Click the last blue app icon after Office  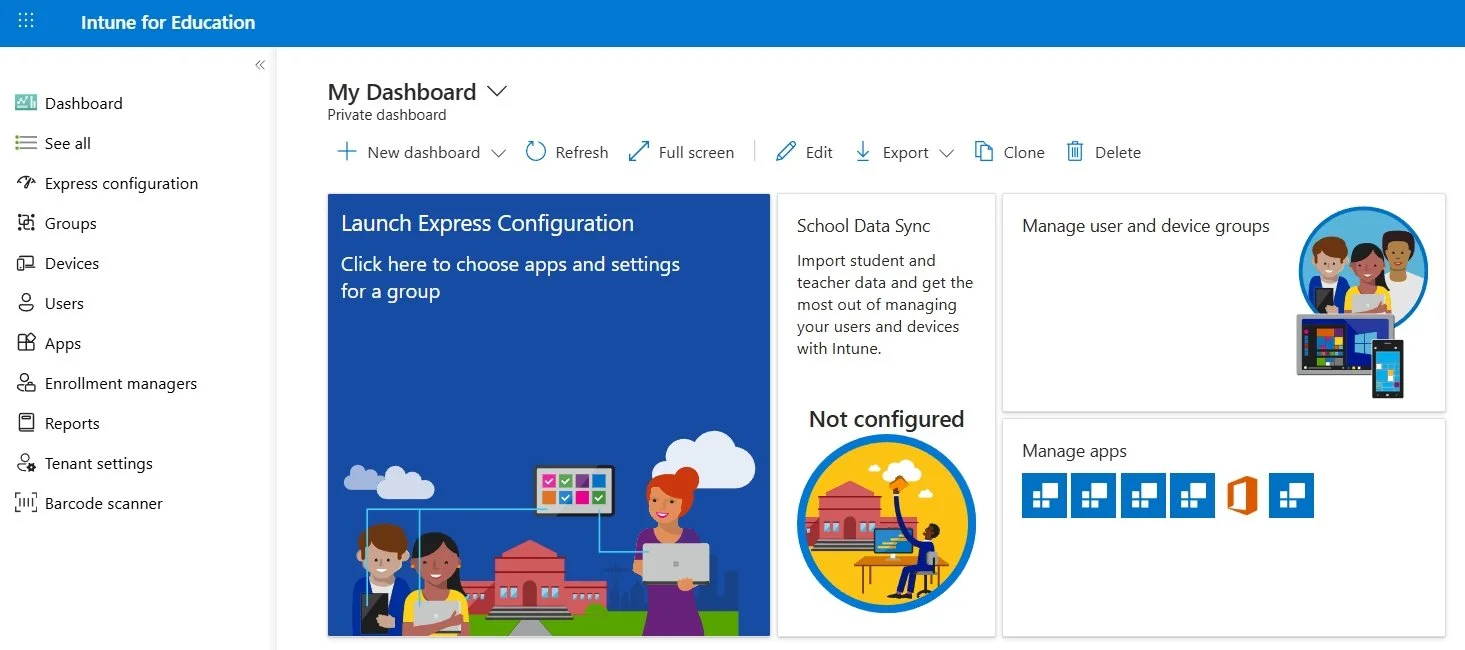pyautogui.click(x=1291, y=495)
